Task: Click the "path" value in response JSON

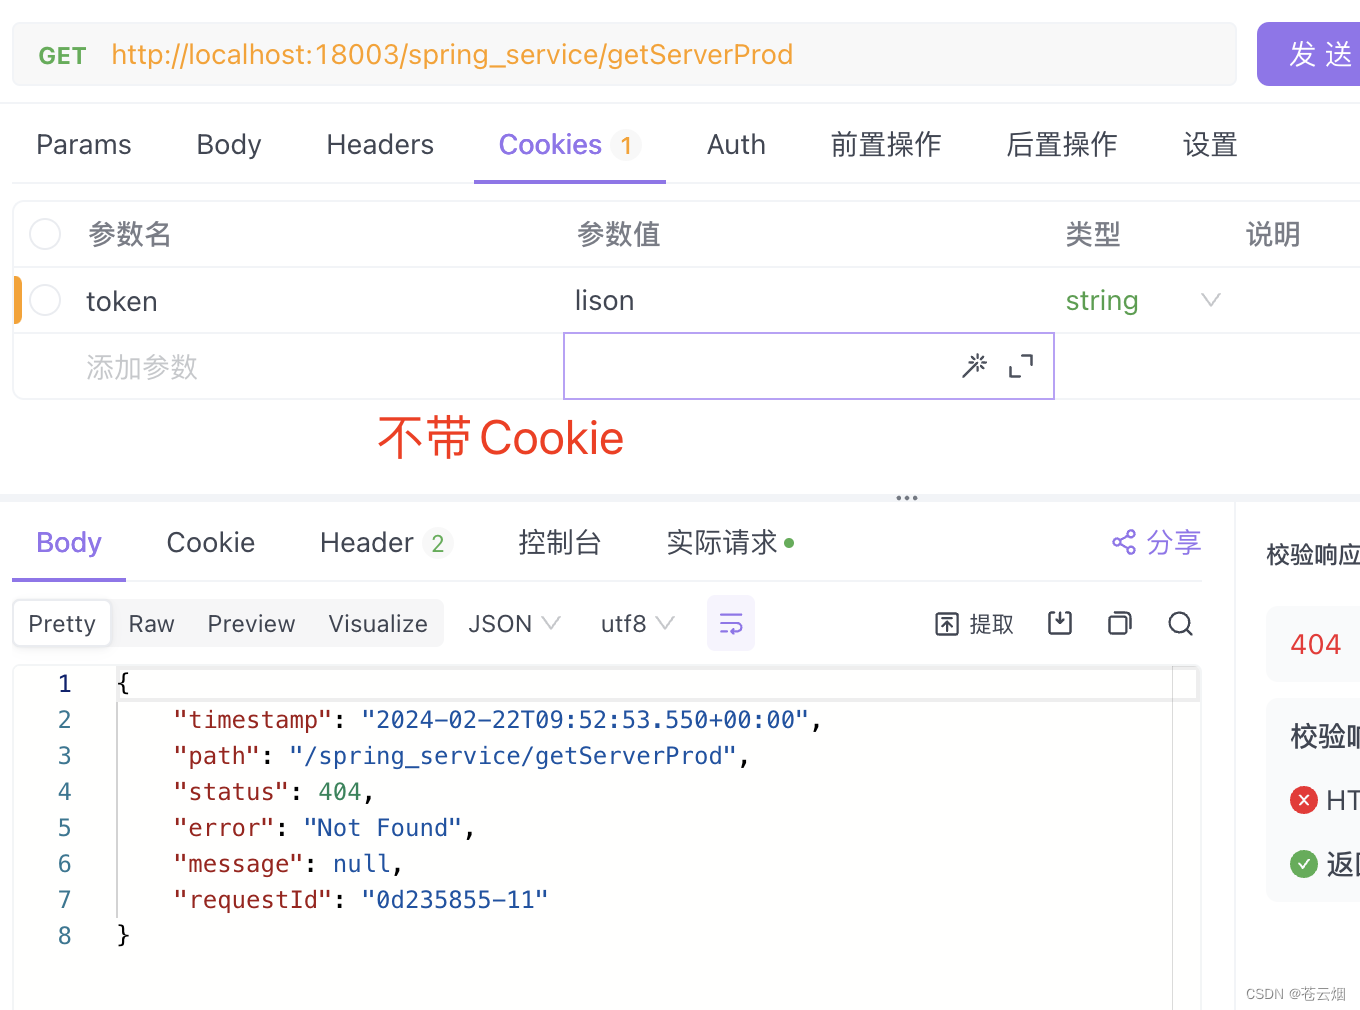Action: [513, 756]
